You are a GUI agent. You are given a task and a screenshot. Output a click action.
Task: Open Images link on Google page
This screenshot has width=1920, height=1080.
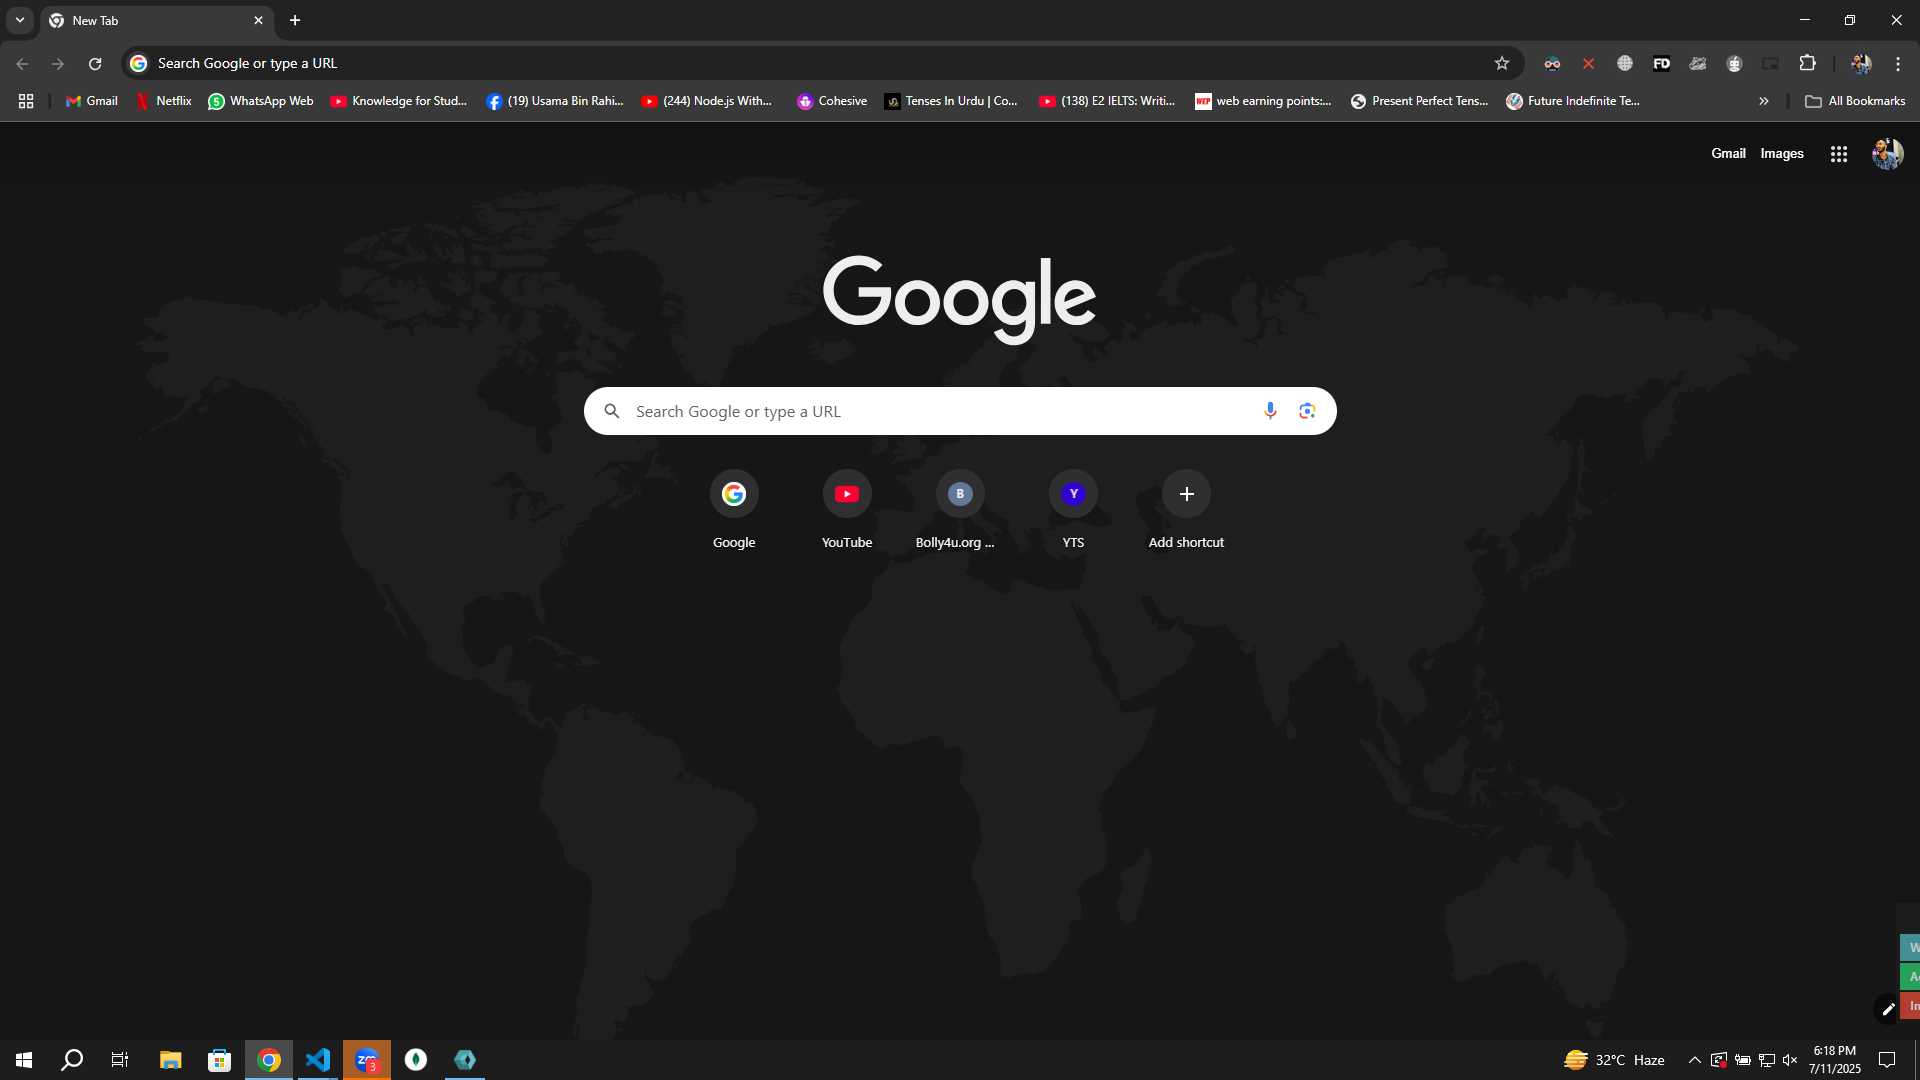point(1782,153)
